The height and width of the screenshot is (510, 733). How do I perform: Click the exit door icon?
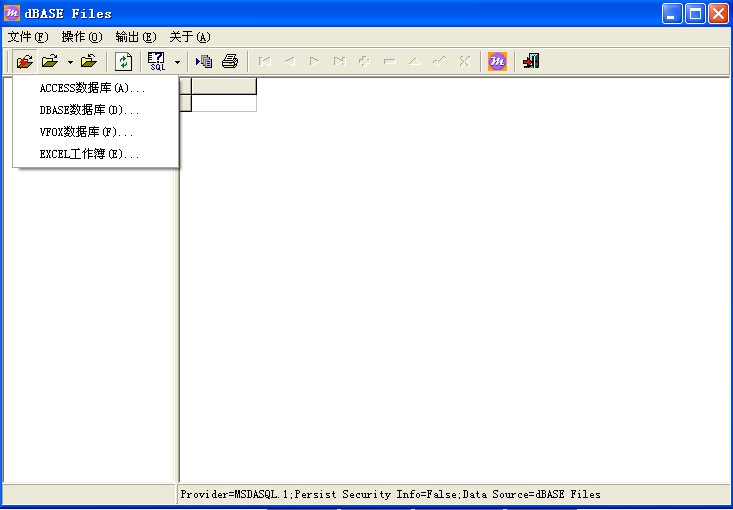(532, 61)
